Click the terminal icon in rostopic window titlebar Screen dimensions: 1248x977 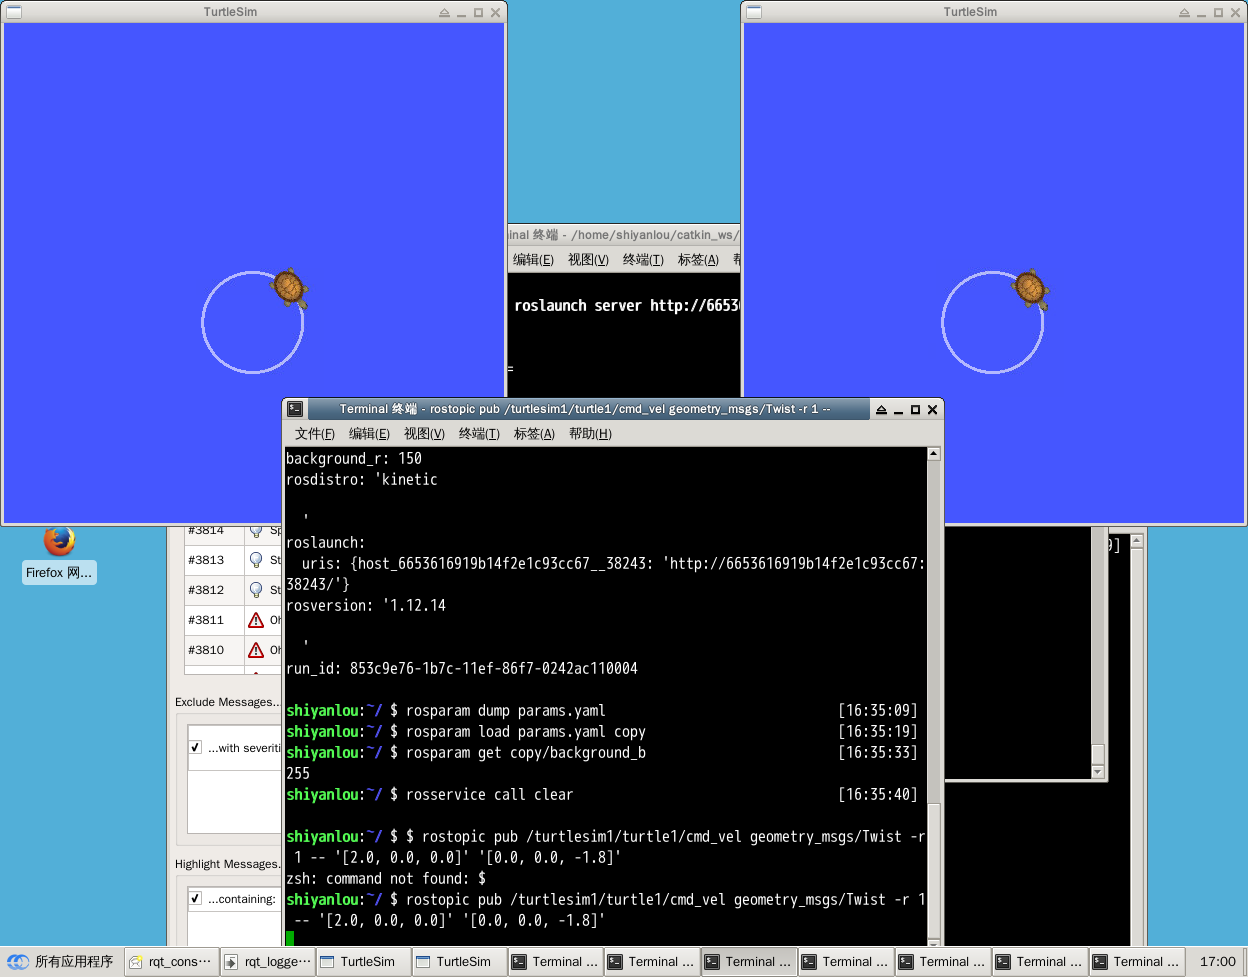click(295, 409)
